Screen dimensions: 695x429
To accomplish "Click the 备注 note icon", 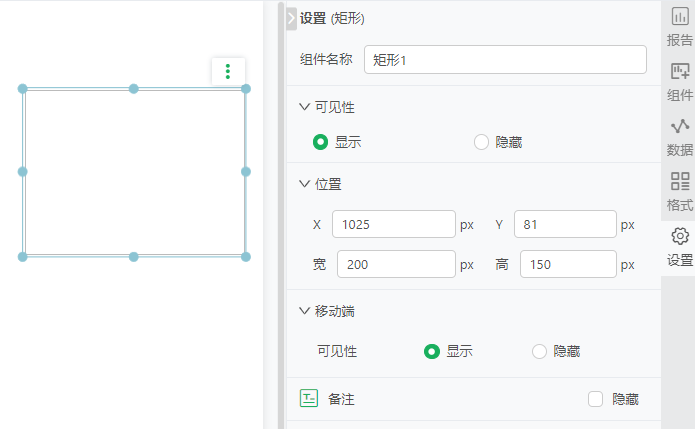I will click(x=309, y=399).
